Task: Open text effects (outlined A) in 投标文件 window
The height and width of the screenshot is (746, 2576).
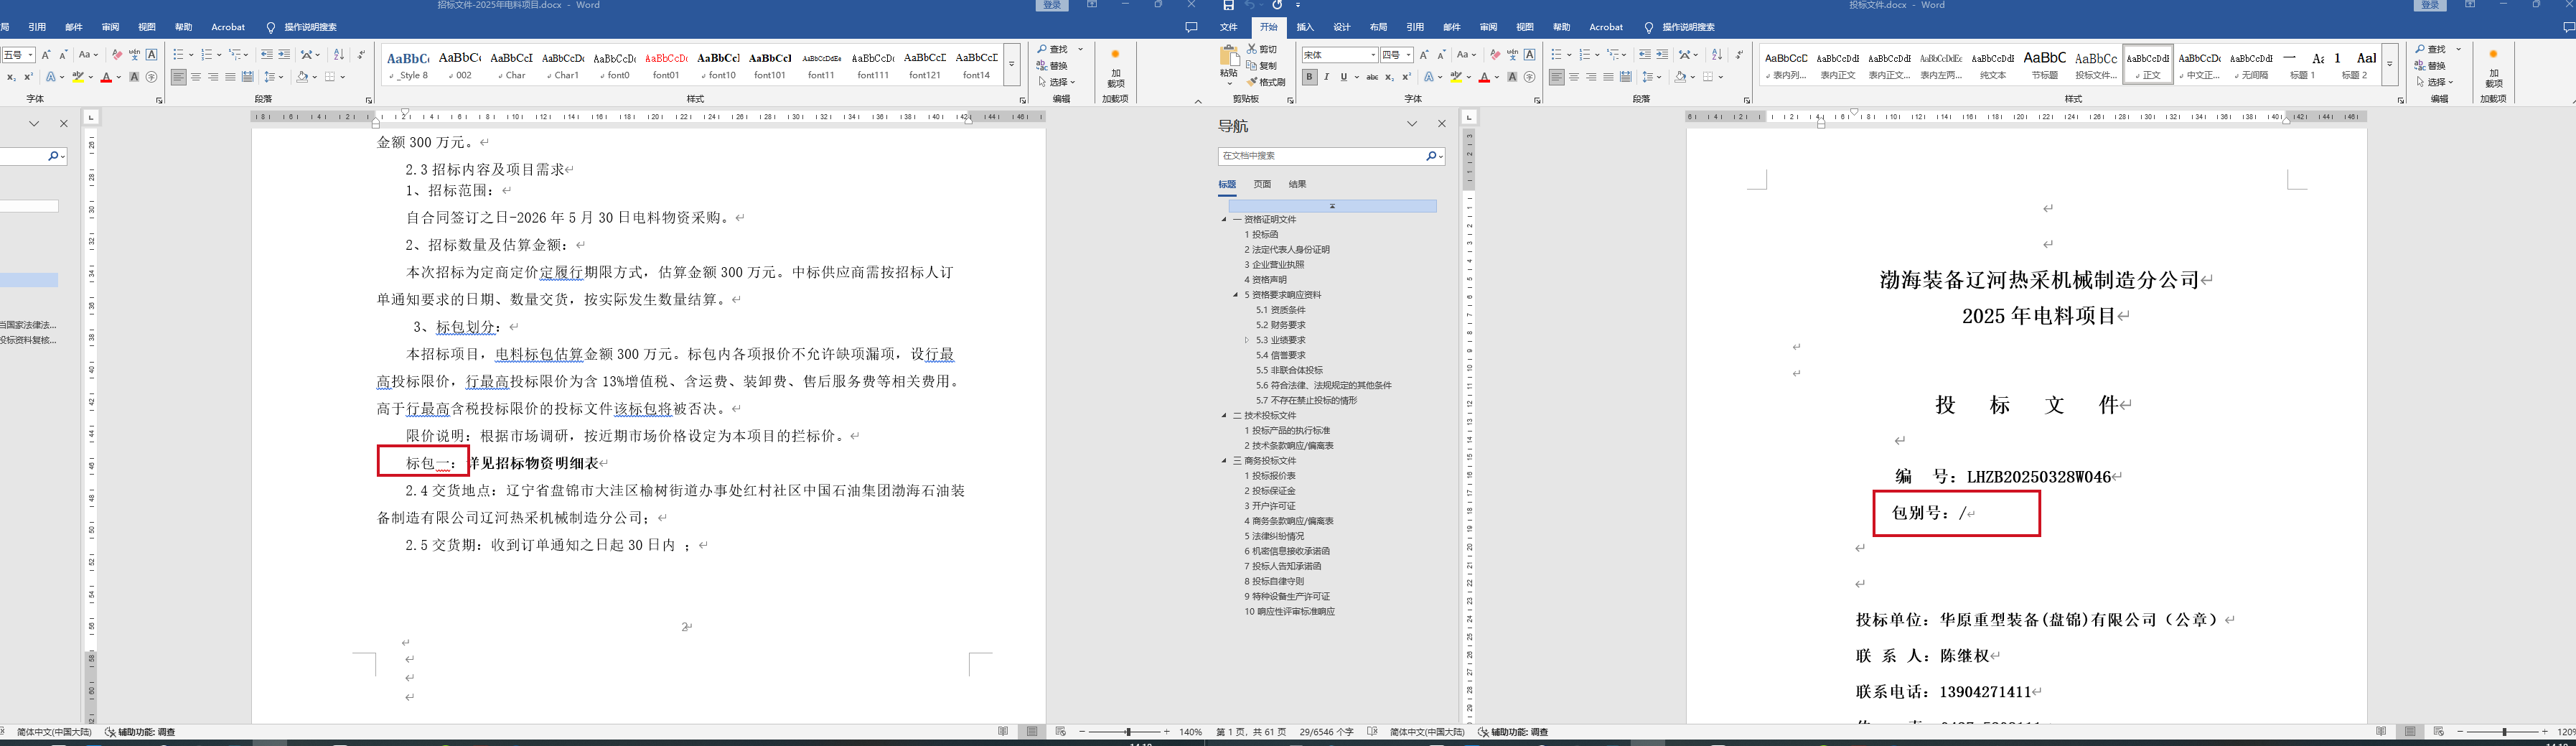Action: click(1430, 77)
